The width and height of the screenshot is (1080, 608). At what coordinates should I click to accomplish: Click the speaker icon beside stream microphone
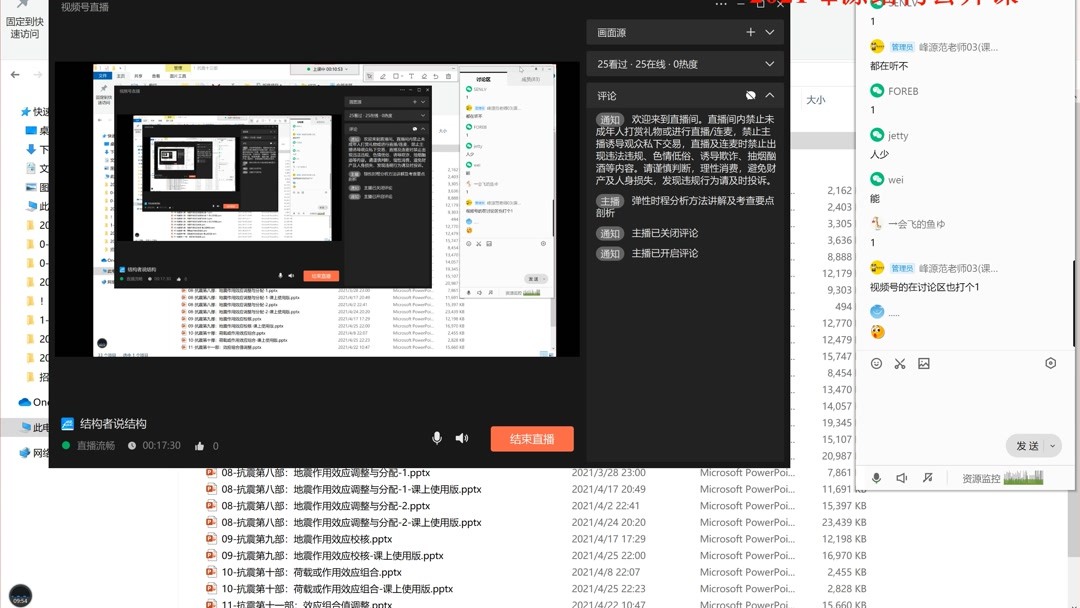click(x=460, y=437)
